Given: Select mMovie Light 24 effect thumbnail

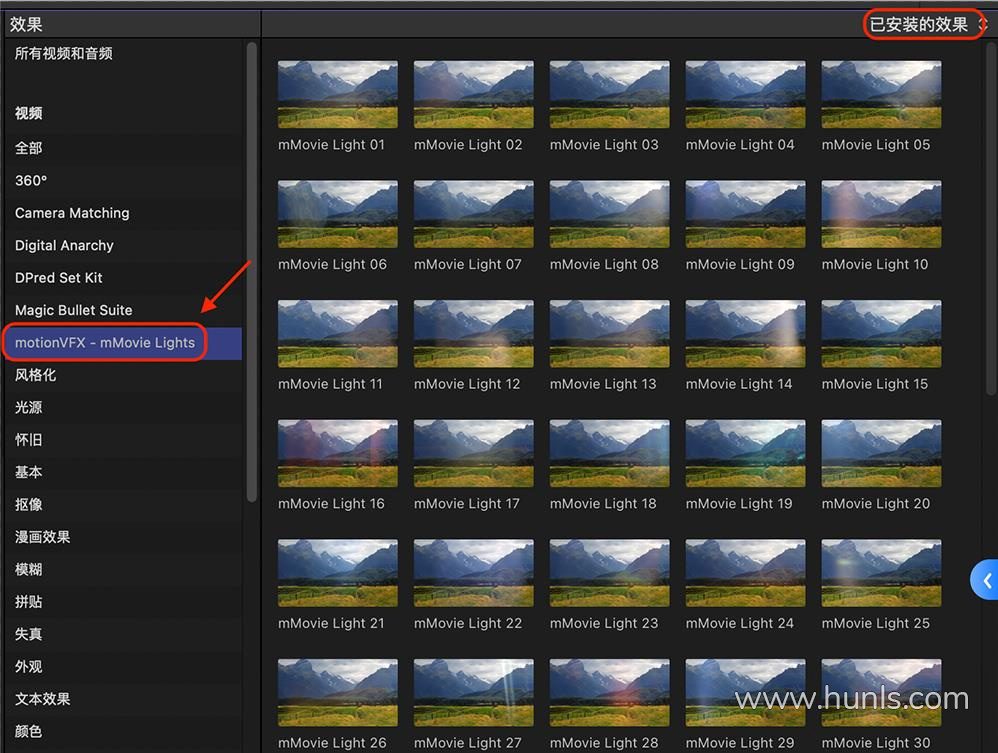Looking at the screenshot, I should tap(745, 573).
